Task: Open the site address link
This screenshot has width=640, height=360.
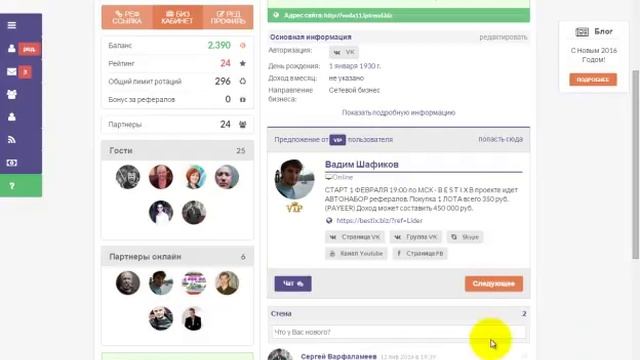Action: (x=358, y=16)
